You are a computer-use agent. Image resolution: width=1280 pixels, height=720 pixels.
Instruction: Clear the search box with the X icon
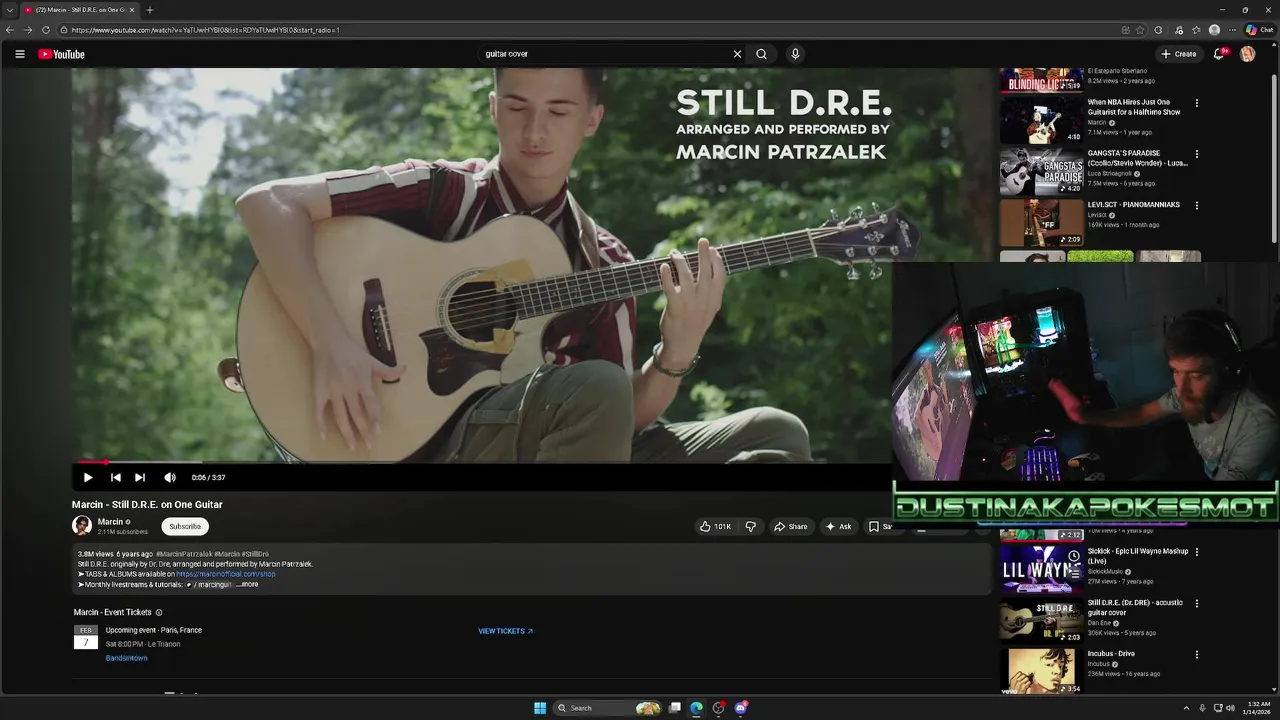pyautogui.click(x=738, y=54)
